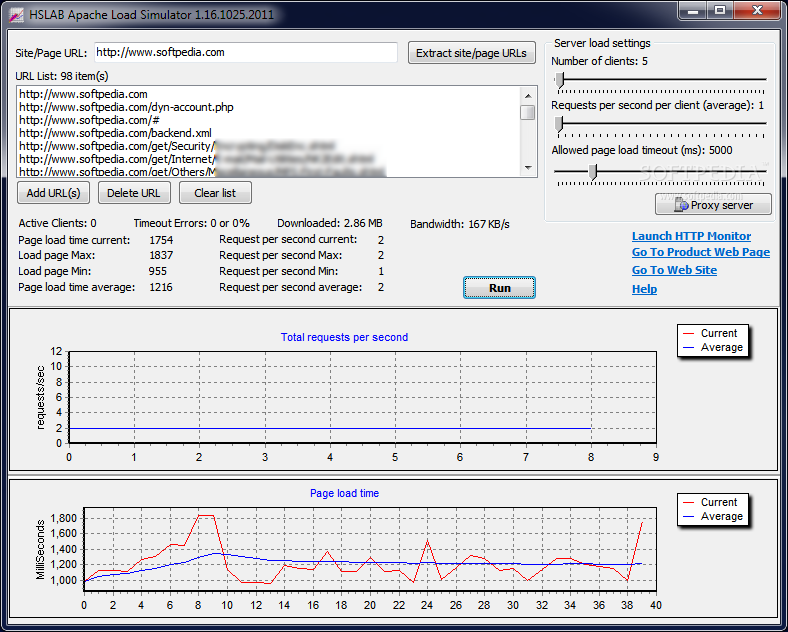788x632 pixels.
Task: Click Load page Min value 955
Action: 157,271
